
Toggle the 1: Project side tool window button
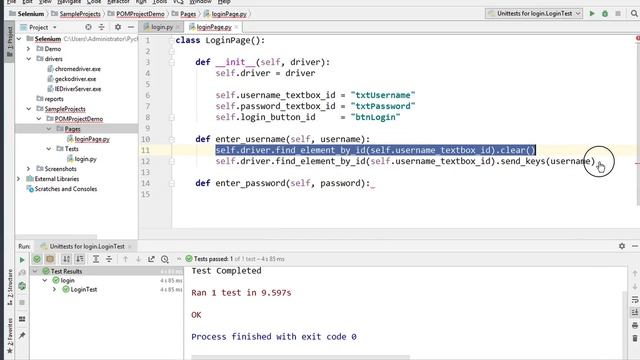coord(10,42)
